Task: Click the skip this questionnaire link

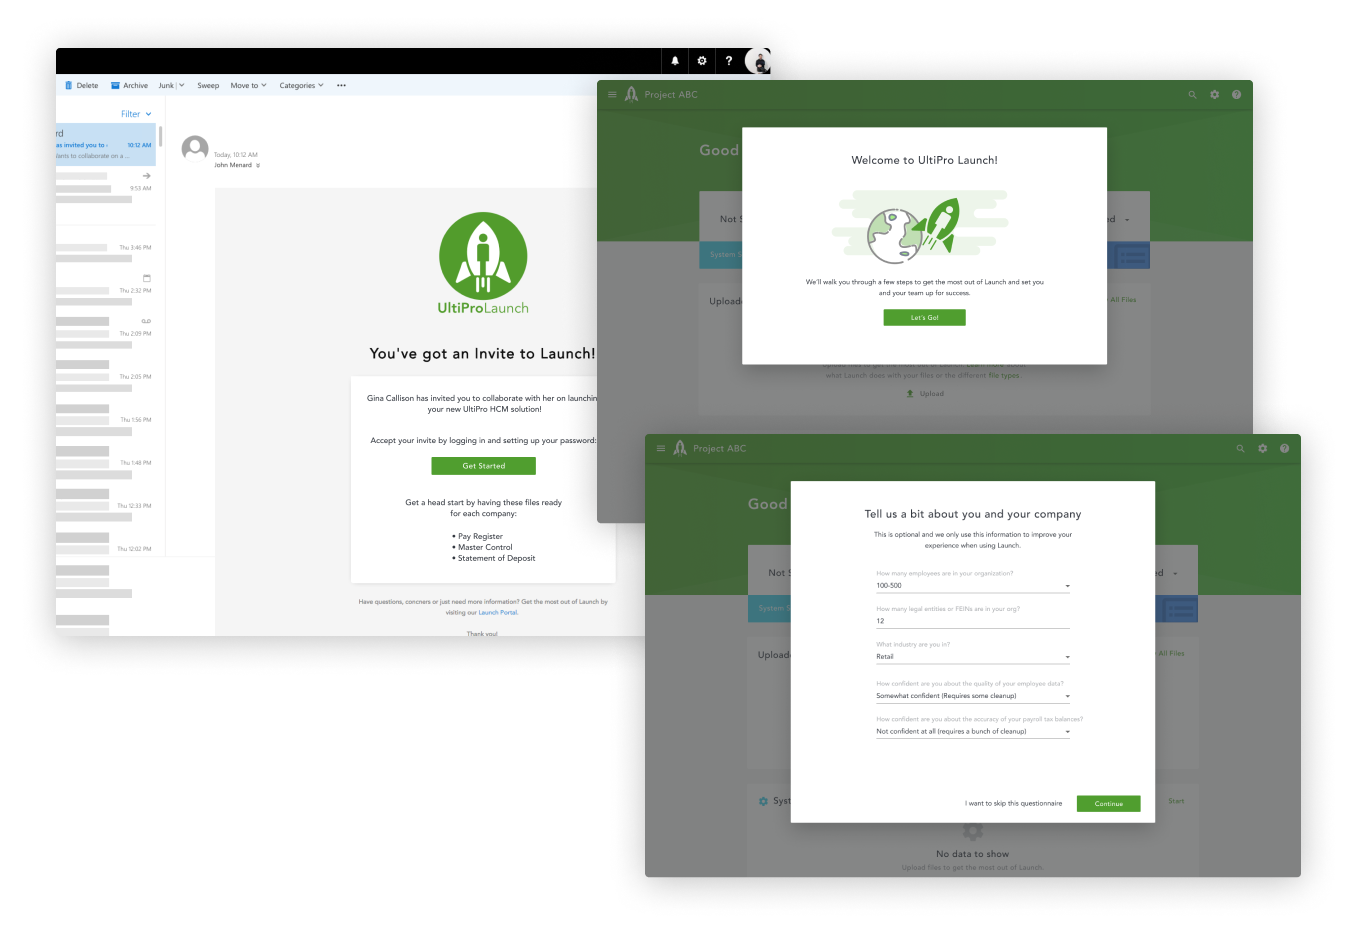Action: tap(1013, 804)
